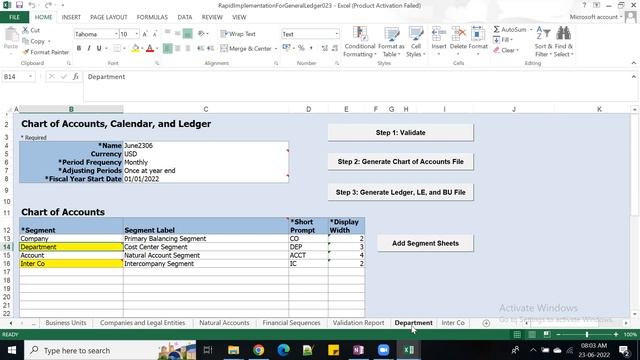The height and width of the screenshot is (360, 640).
Task: Add a new sheet with the plus icon
Action: coord(486,323)
